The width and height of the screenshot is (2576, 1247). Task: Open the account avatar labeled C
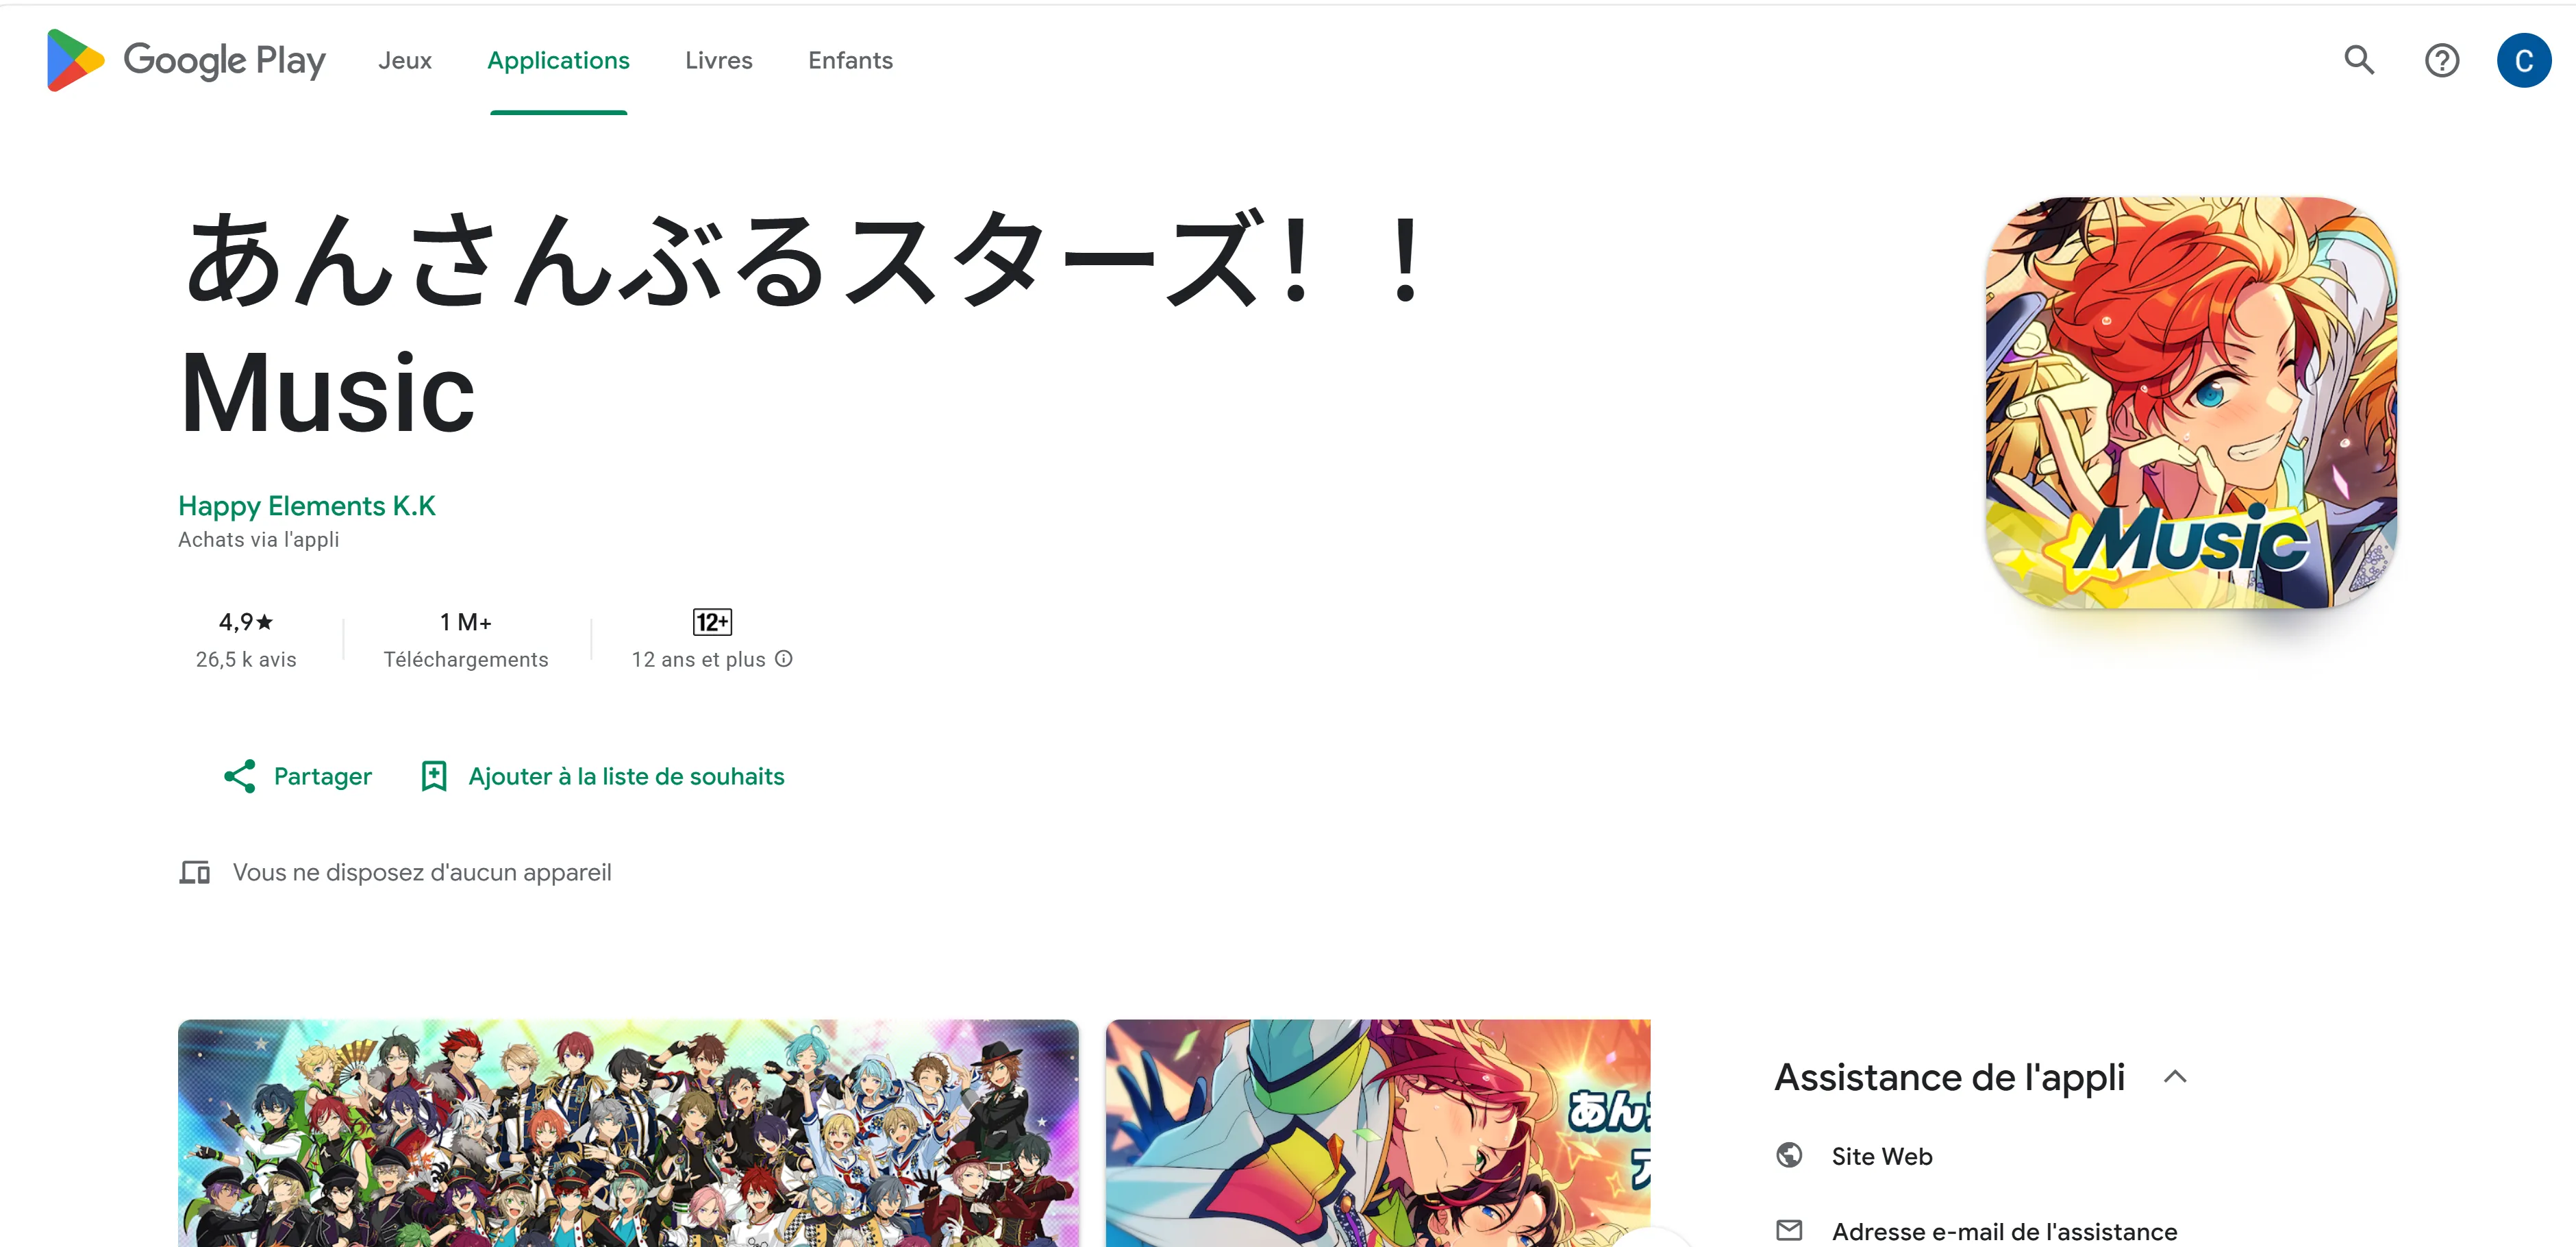(x=2523, y=60)
